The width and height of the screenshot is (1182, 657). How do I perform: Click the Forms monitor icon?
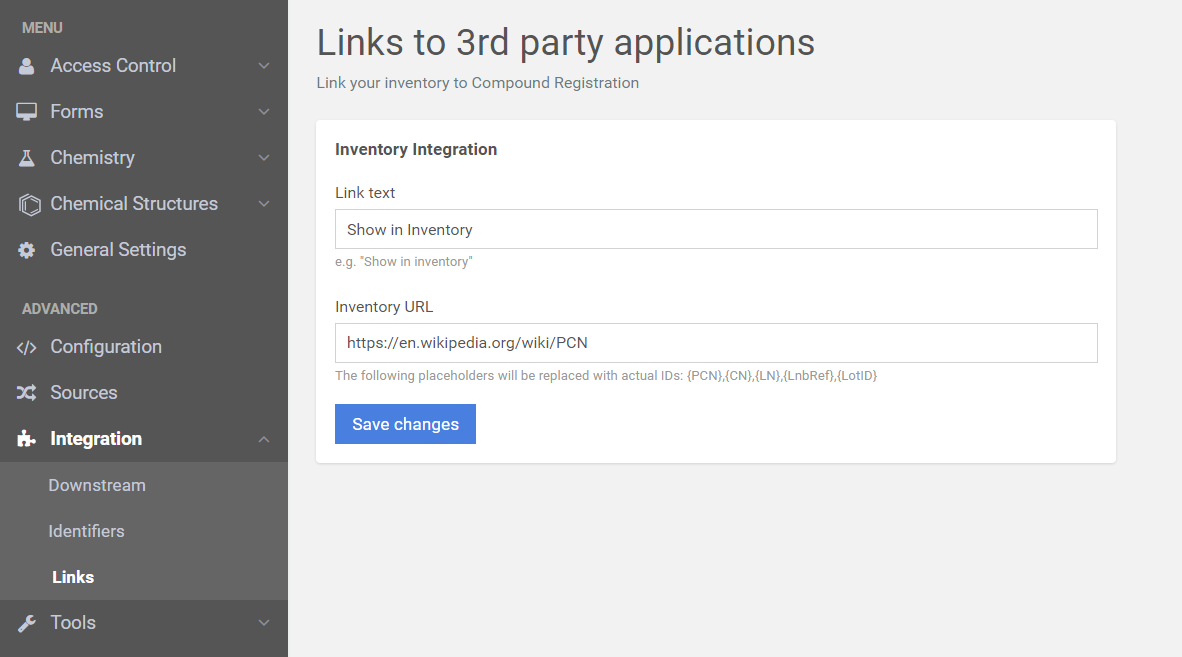(x=27, y=112)
